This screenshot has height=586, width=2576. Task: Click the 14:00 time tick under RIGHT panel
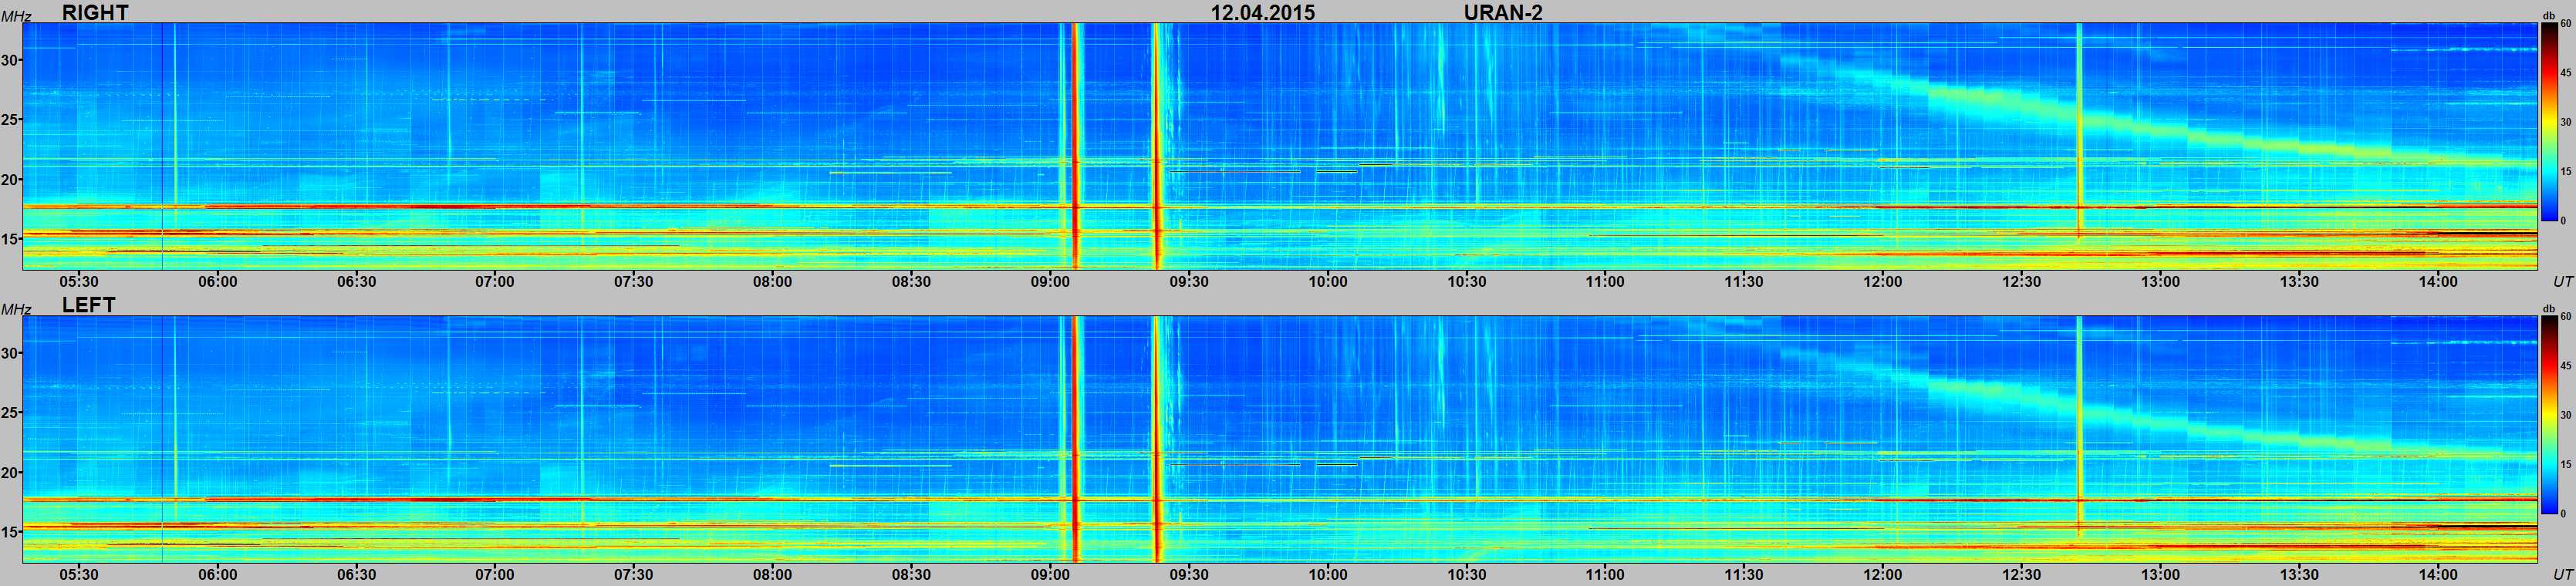(x=2438, y=282)
